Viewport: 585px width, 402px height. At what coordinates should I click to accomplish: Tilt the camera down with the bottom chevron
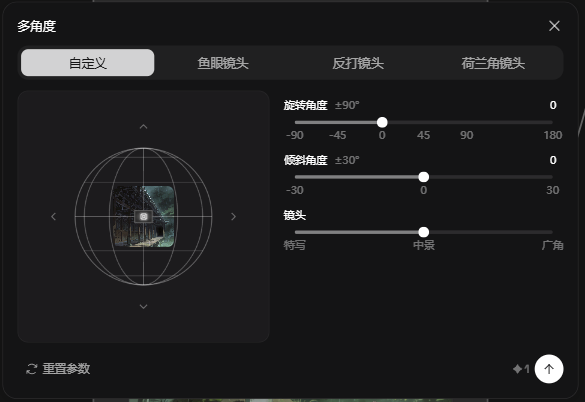[143, 306]
